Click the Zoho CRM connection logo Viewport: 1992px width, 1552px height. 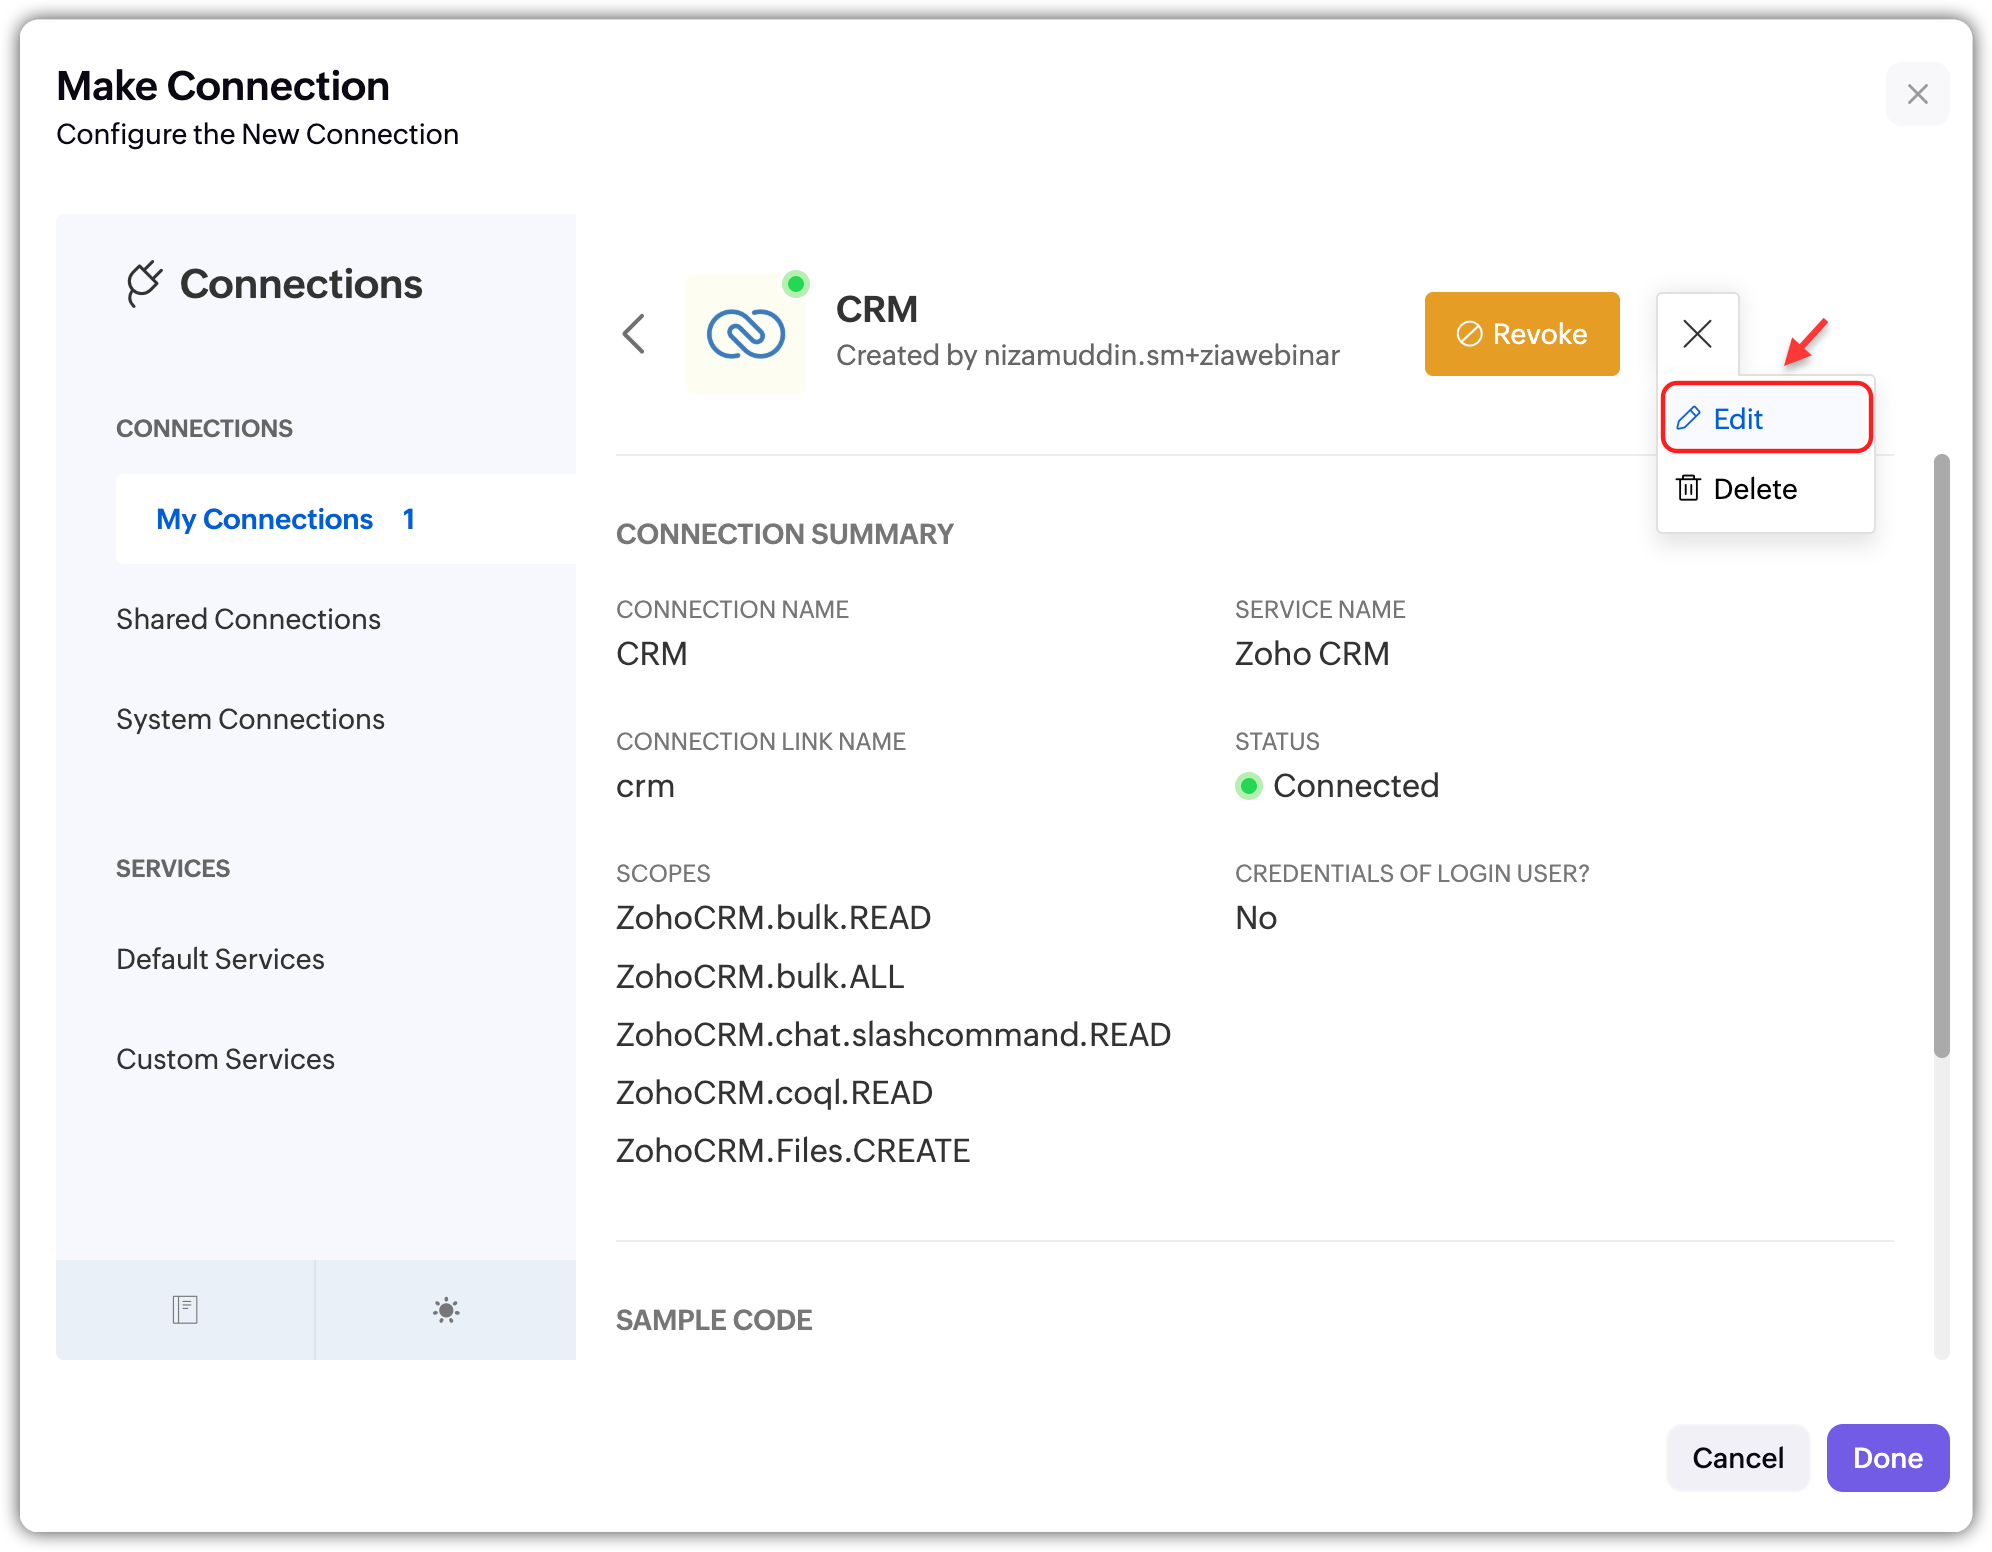746,334
